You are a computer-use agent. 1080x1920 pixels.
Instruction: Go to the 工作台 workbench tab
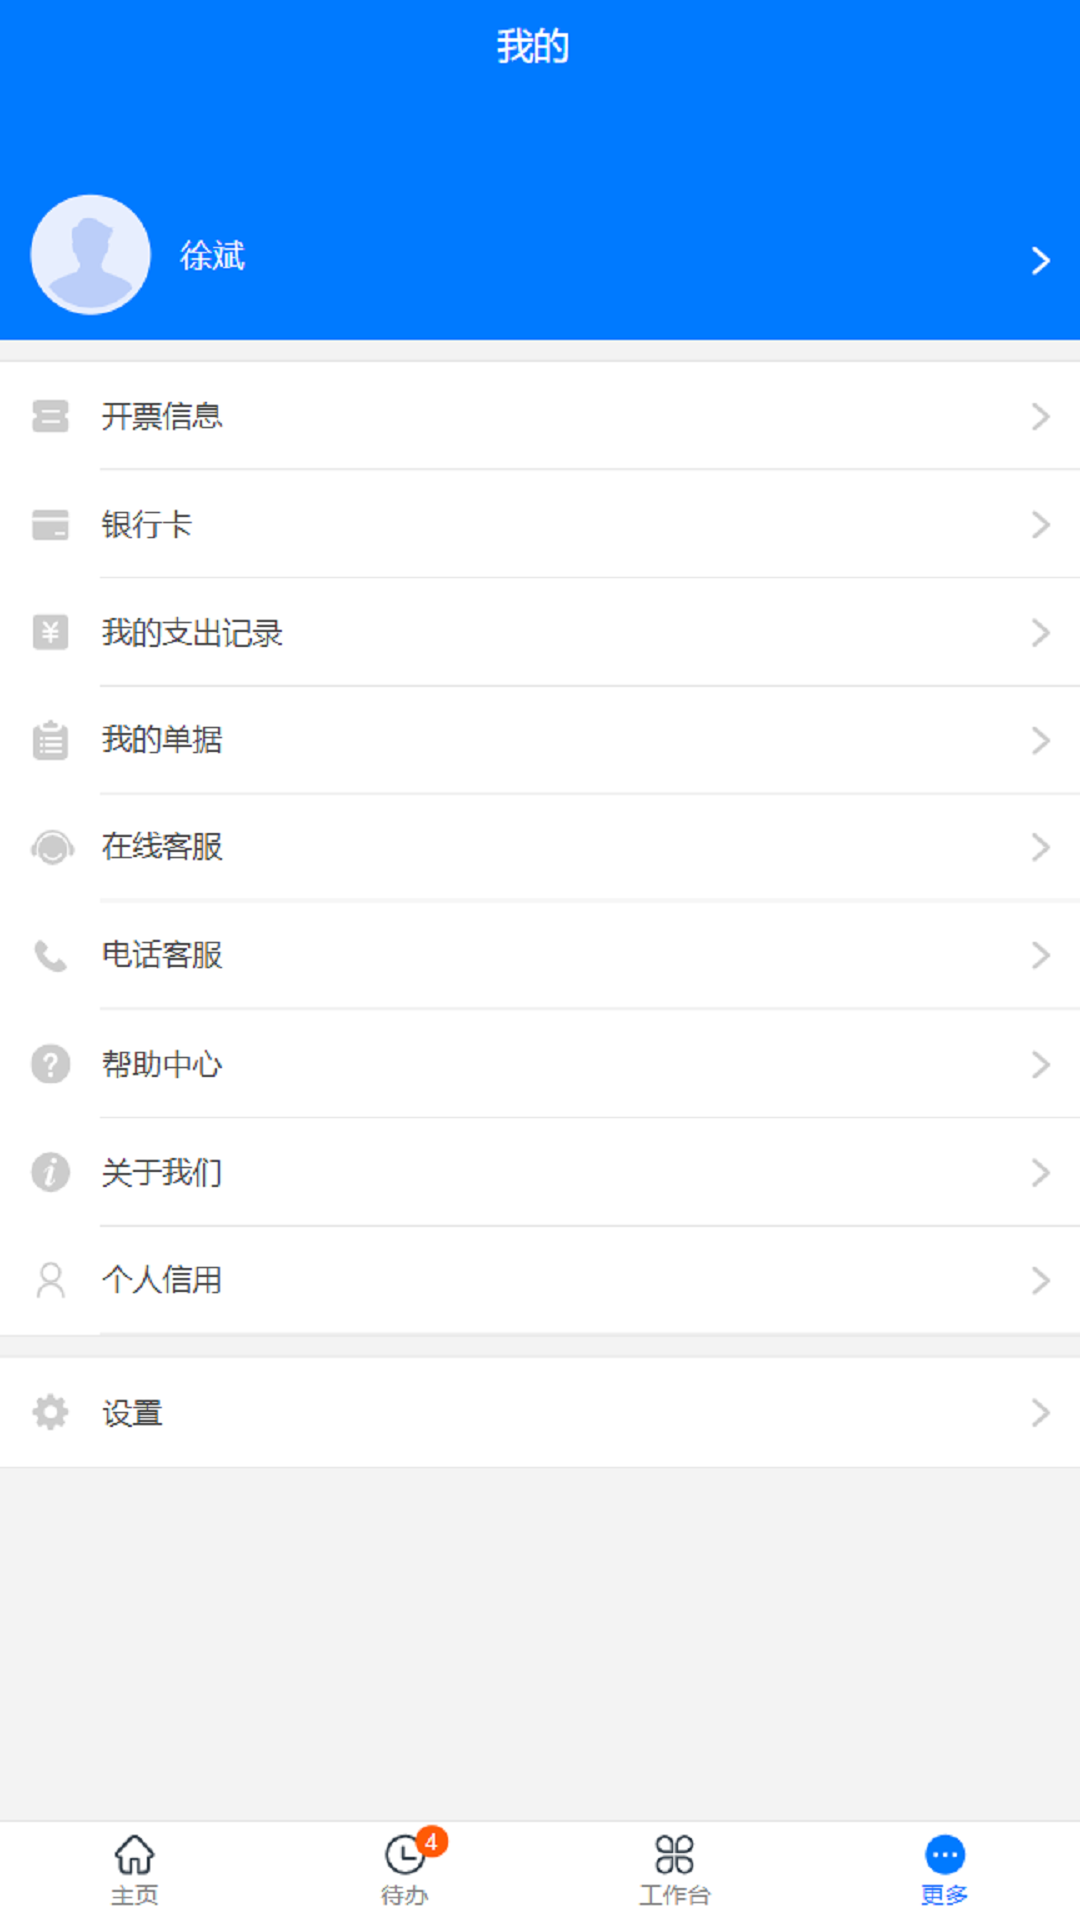click(x=674, y=1868)
